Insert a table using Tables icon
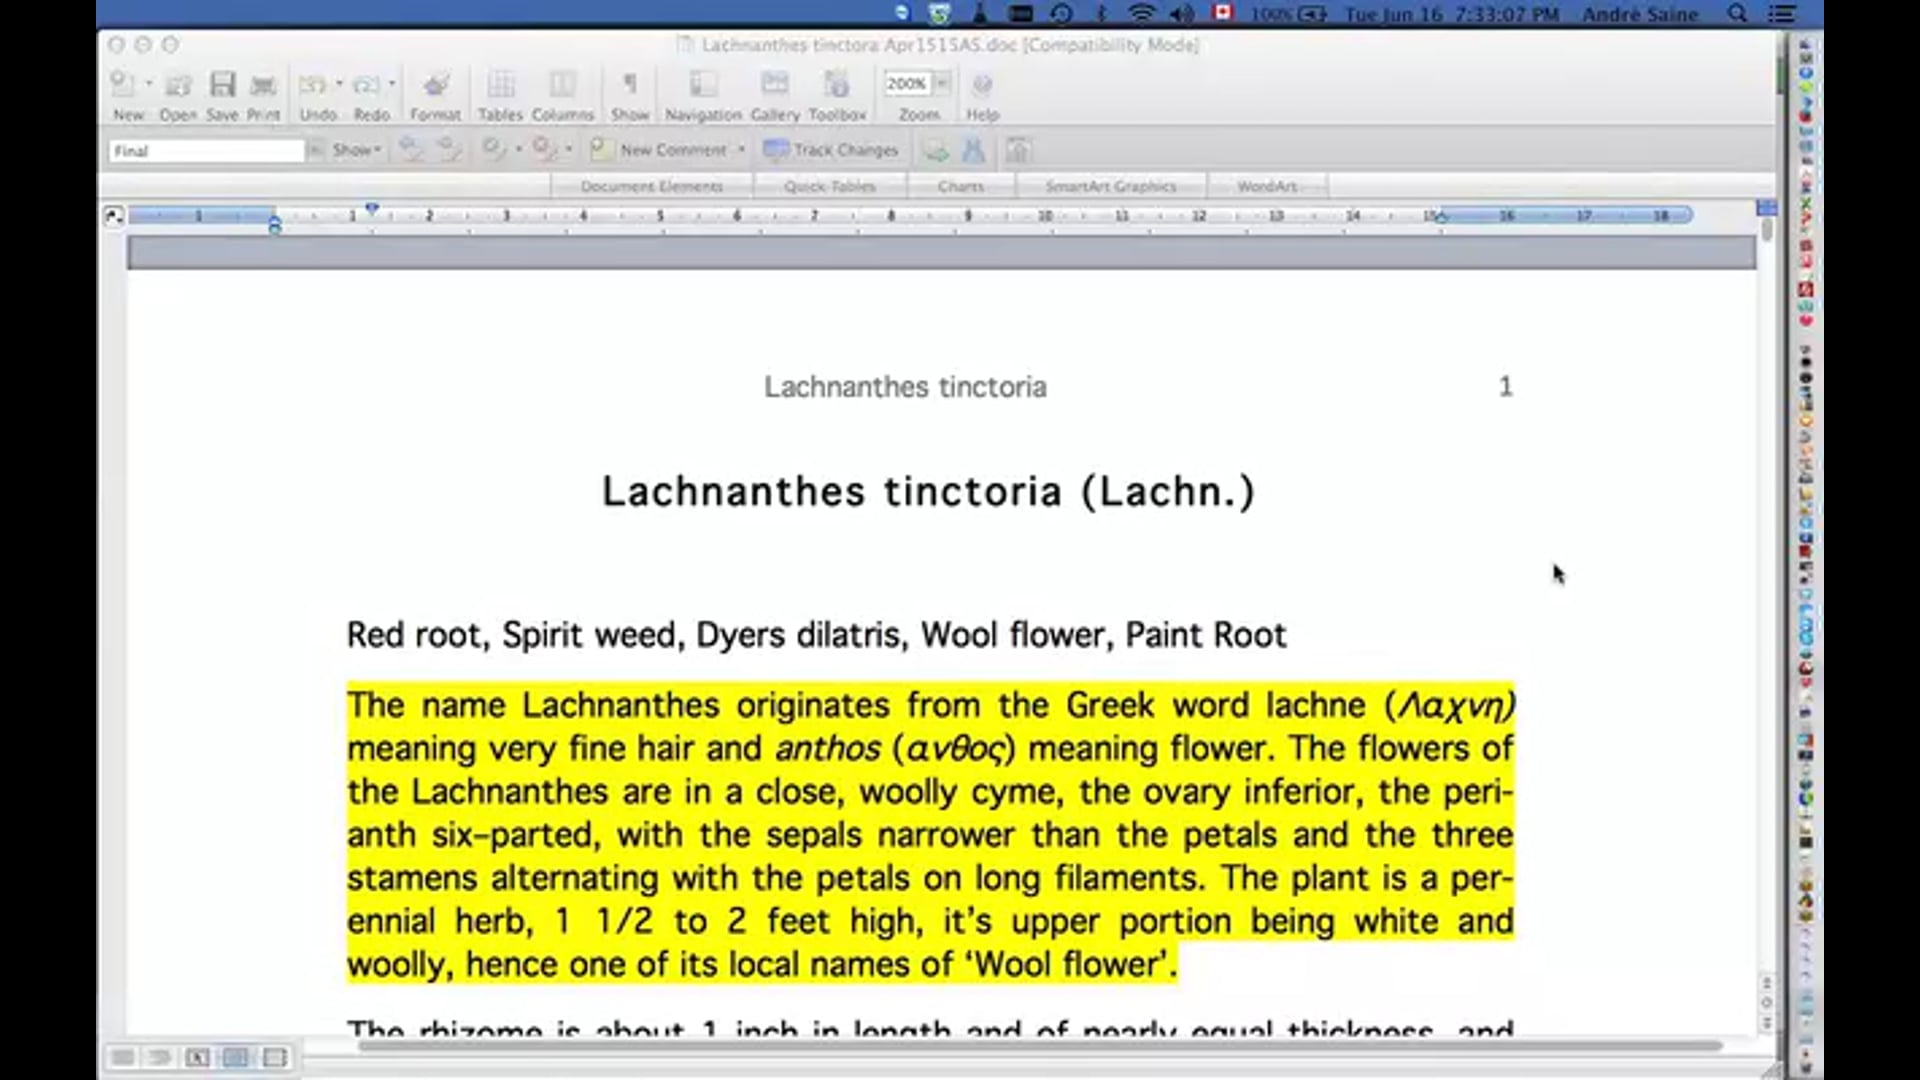This screenshot has height=1080, width=1920. 500,86
